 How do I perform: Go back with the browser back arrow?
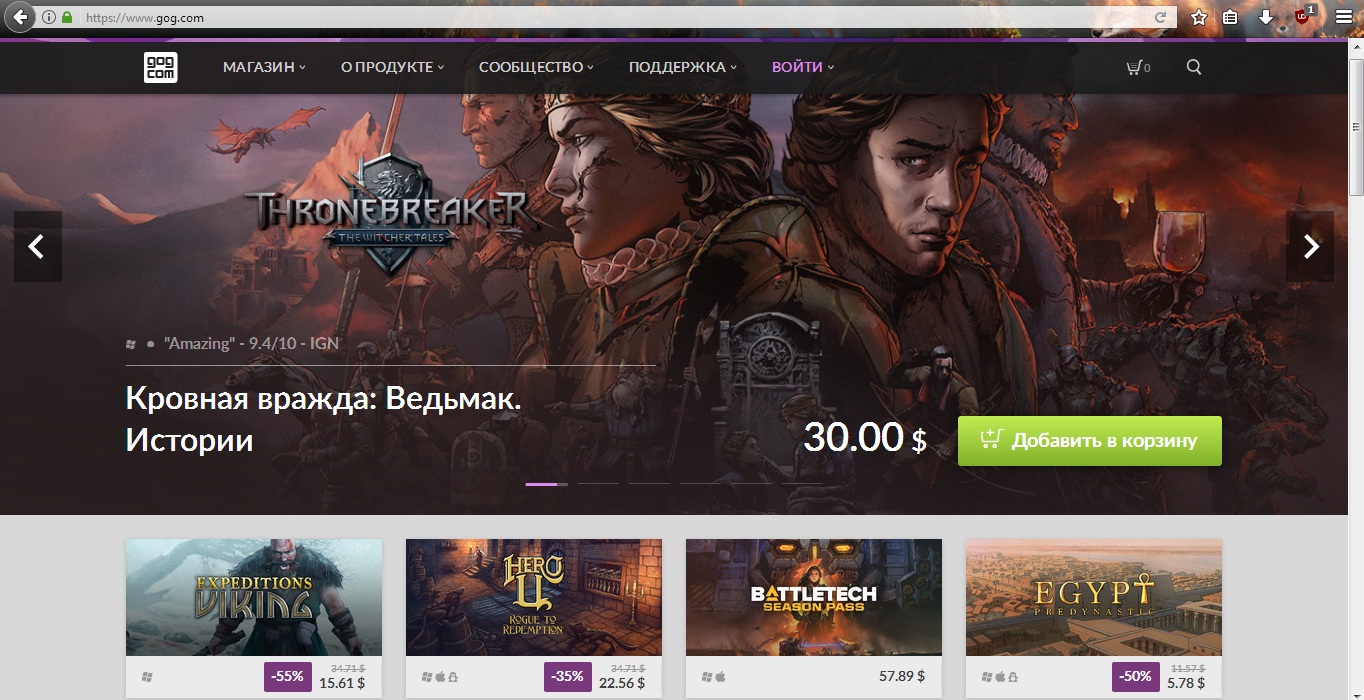pyautogui.click(x=19, y=18)
